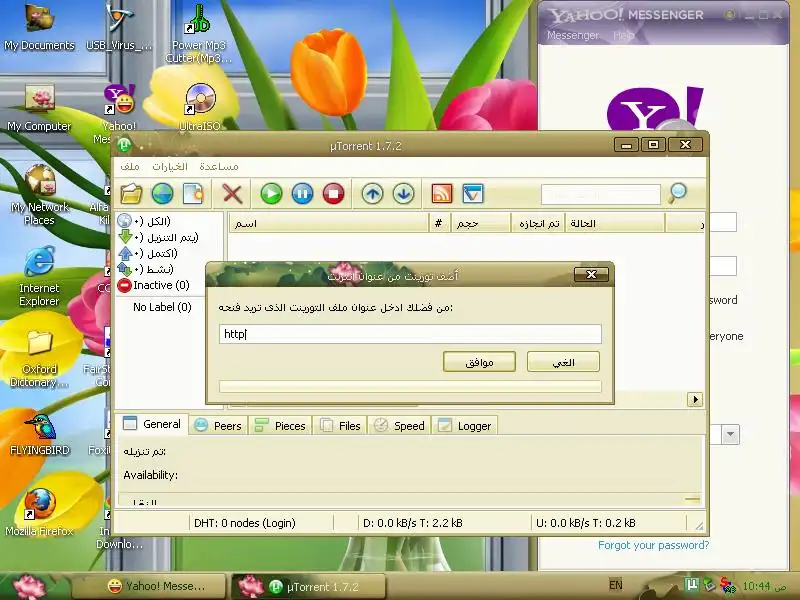Click the حجم column header
The height and width of the screenshot is (600, 800).
(x=481, y=223)
